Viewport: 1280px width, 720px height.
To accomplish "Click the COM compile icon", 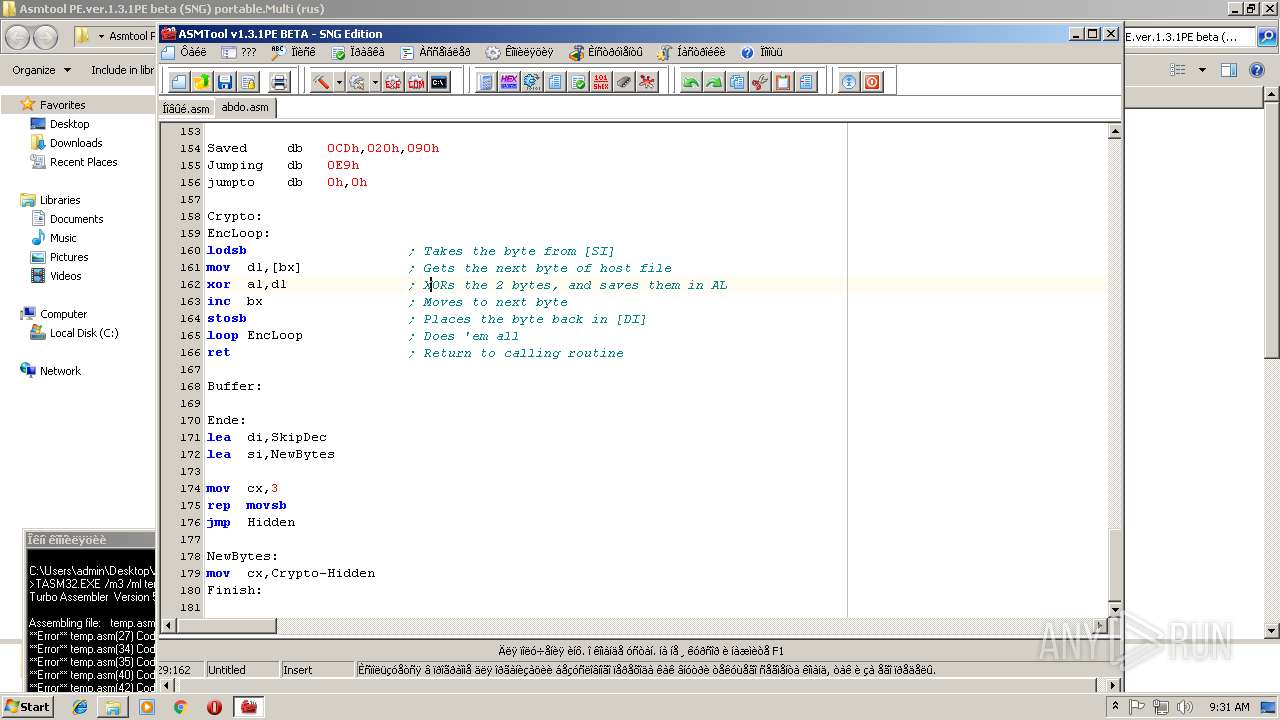I will (416, 82).
